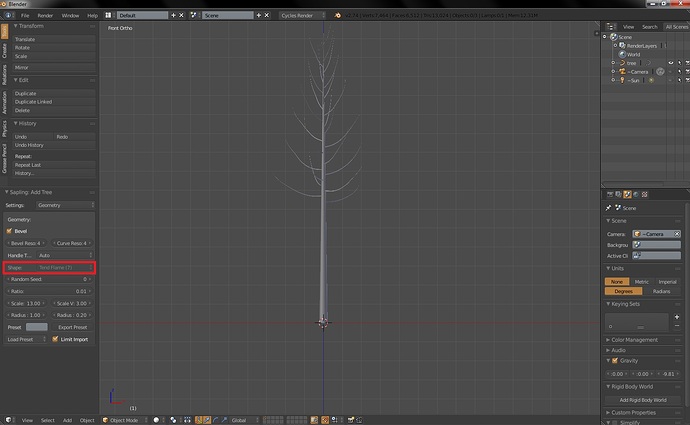Click the Duplicate Linked button

pyautogui.click(x=54, y=102)
